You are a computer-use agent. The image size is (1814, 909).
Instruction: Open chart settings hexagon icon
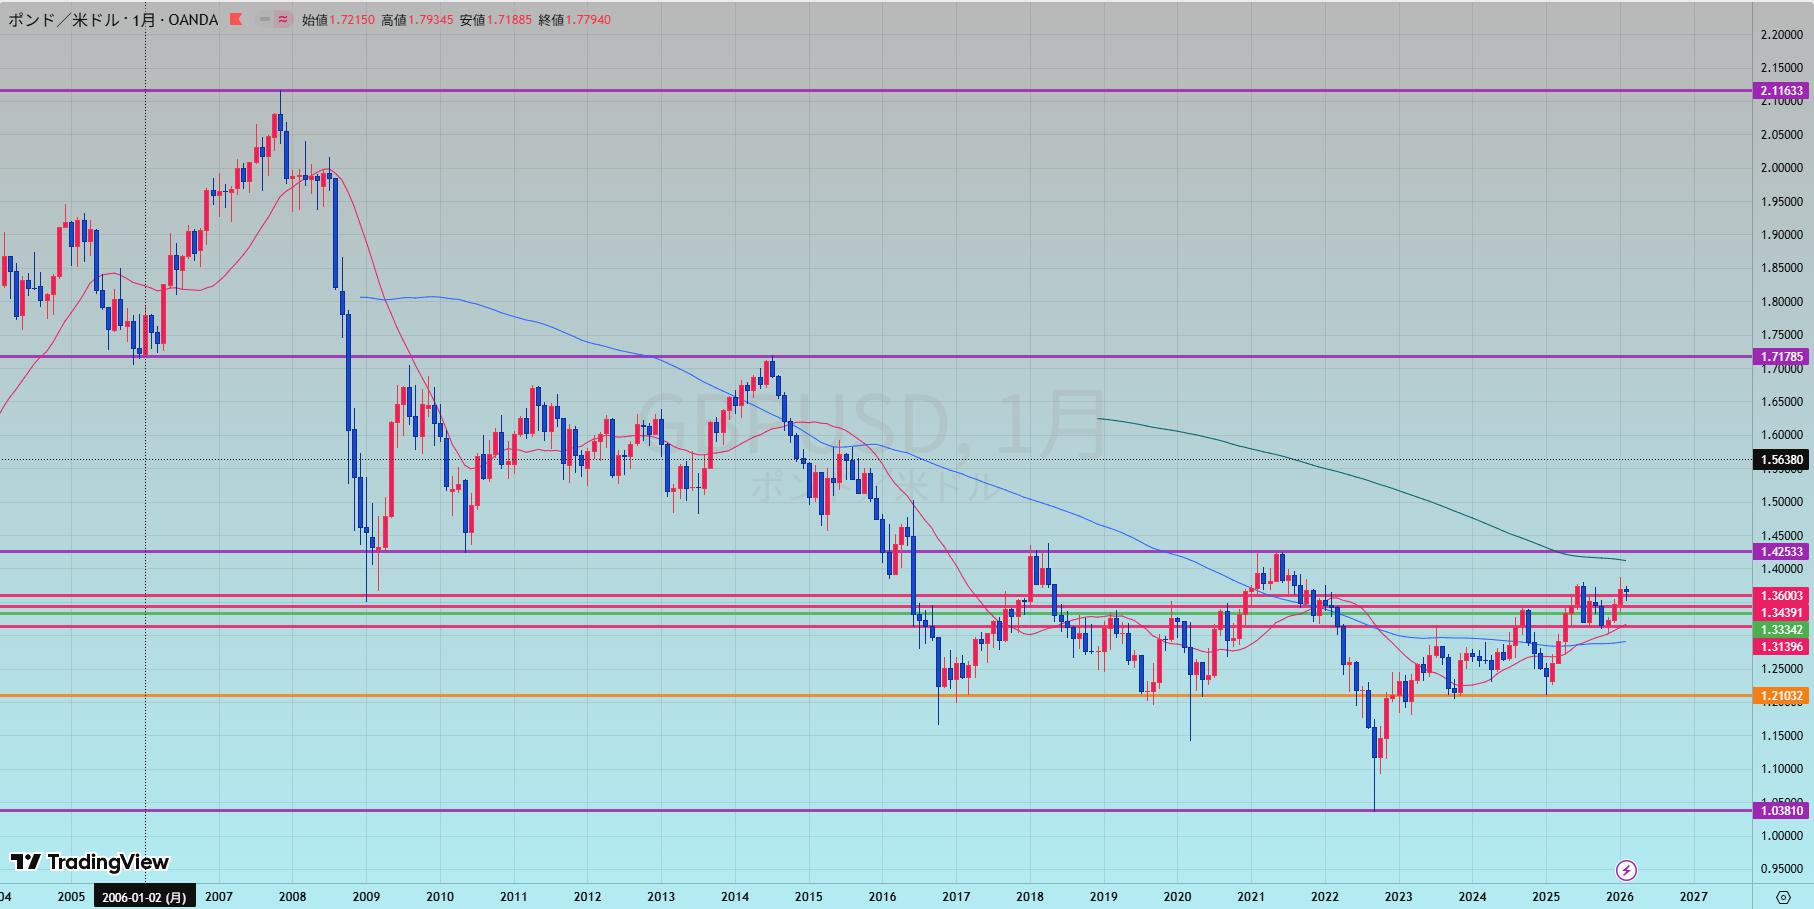(x=1783, y=896)
